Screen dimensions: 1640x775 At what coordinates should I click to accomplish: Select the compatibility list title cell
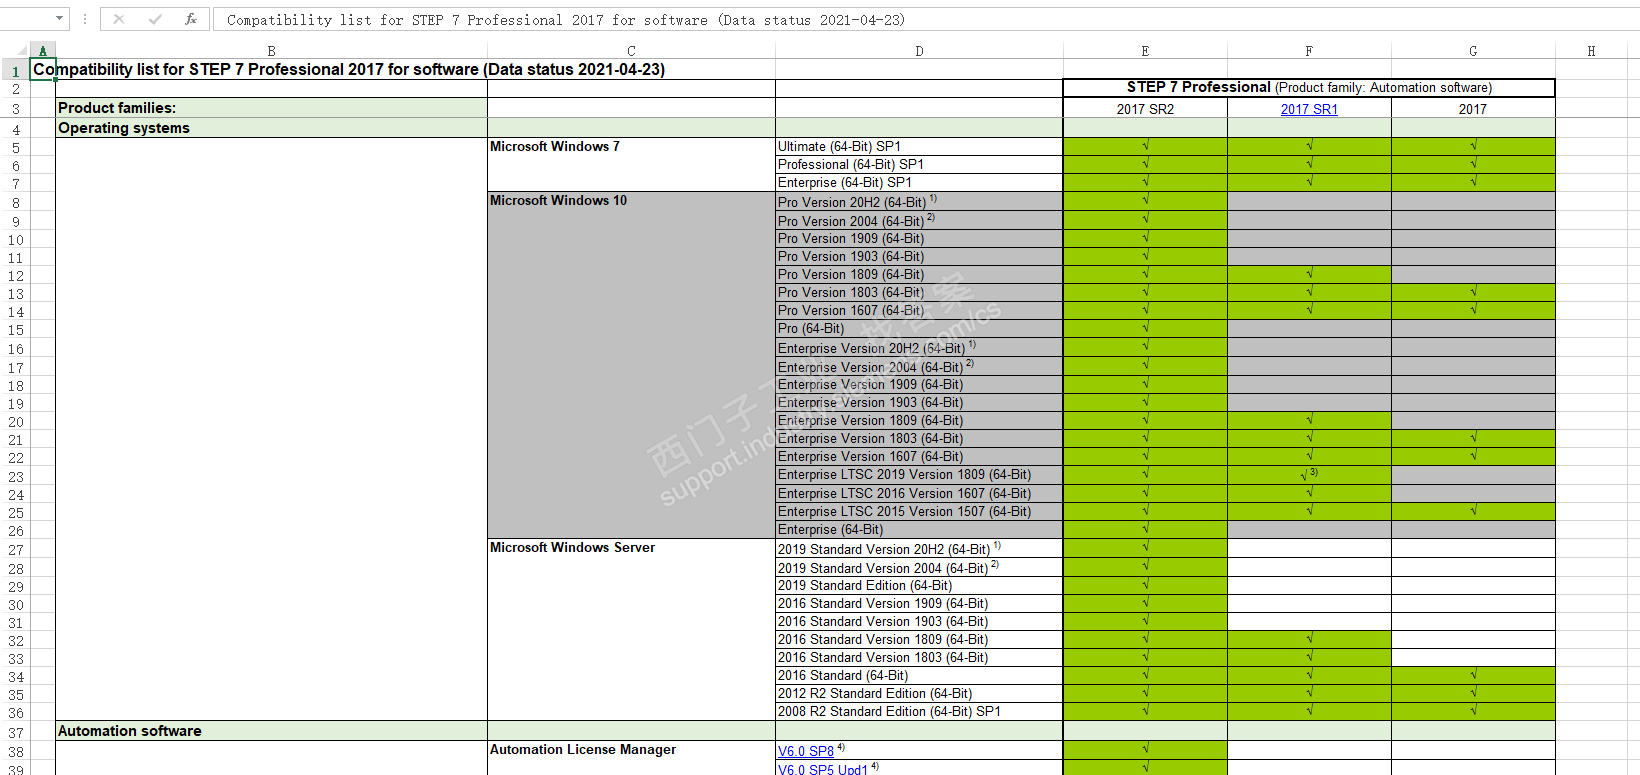click(349, 69)
